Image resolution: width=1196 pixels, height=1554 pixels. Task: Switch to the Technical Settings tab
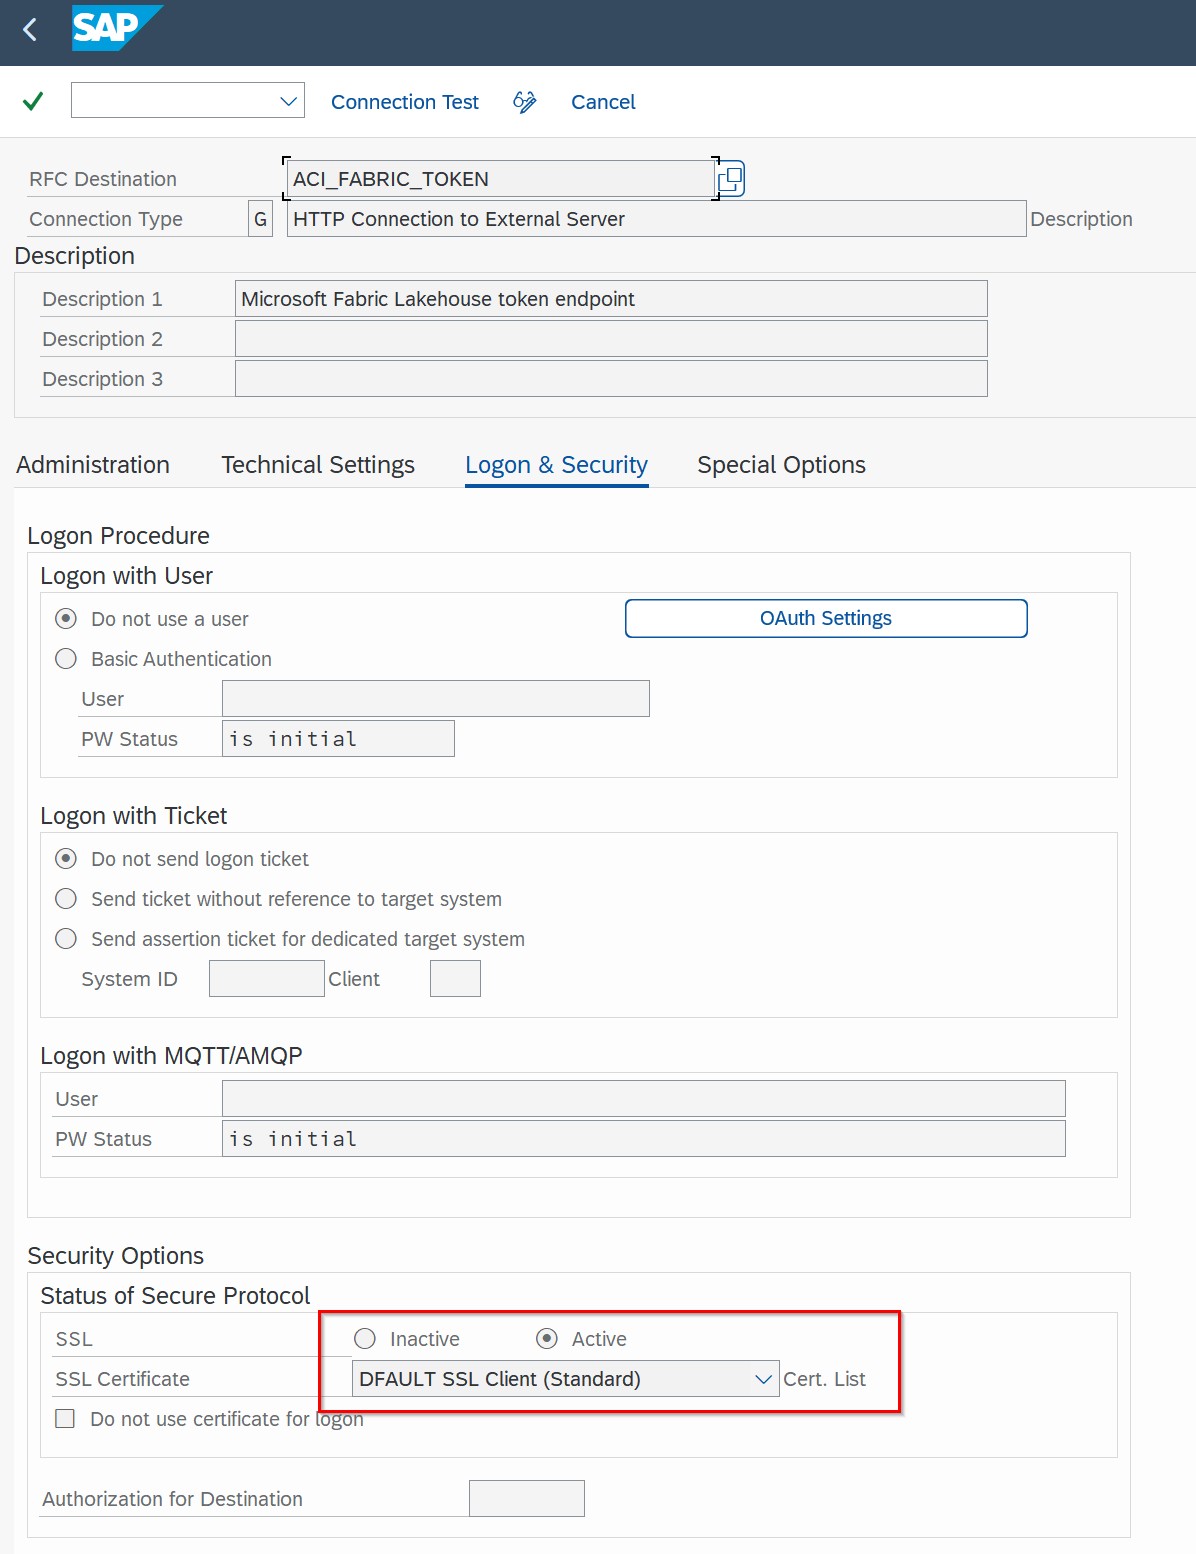point(318,465)
